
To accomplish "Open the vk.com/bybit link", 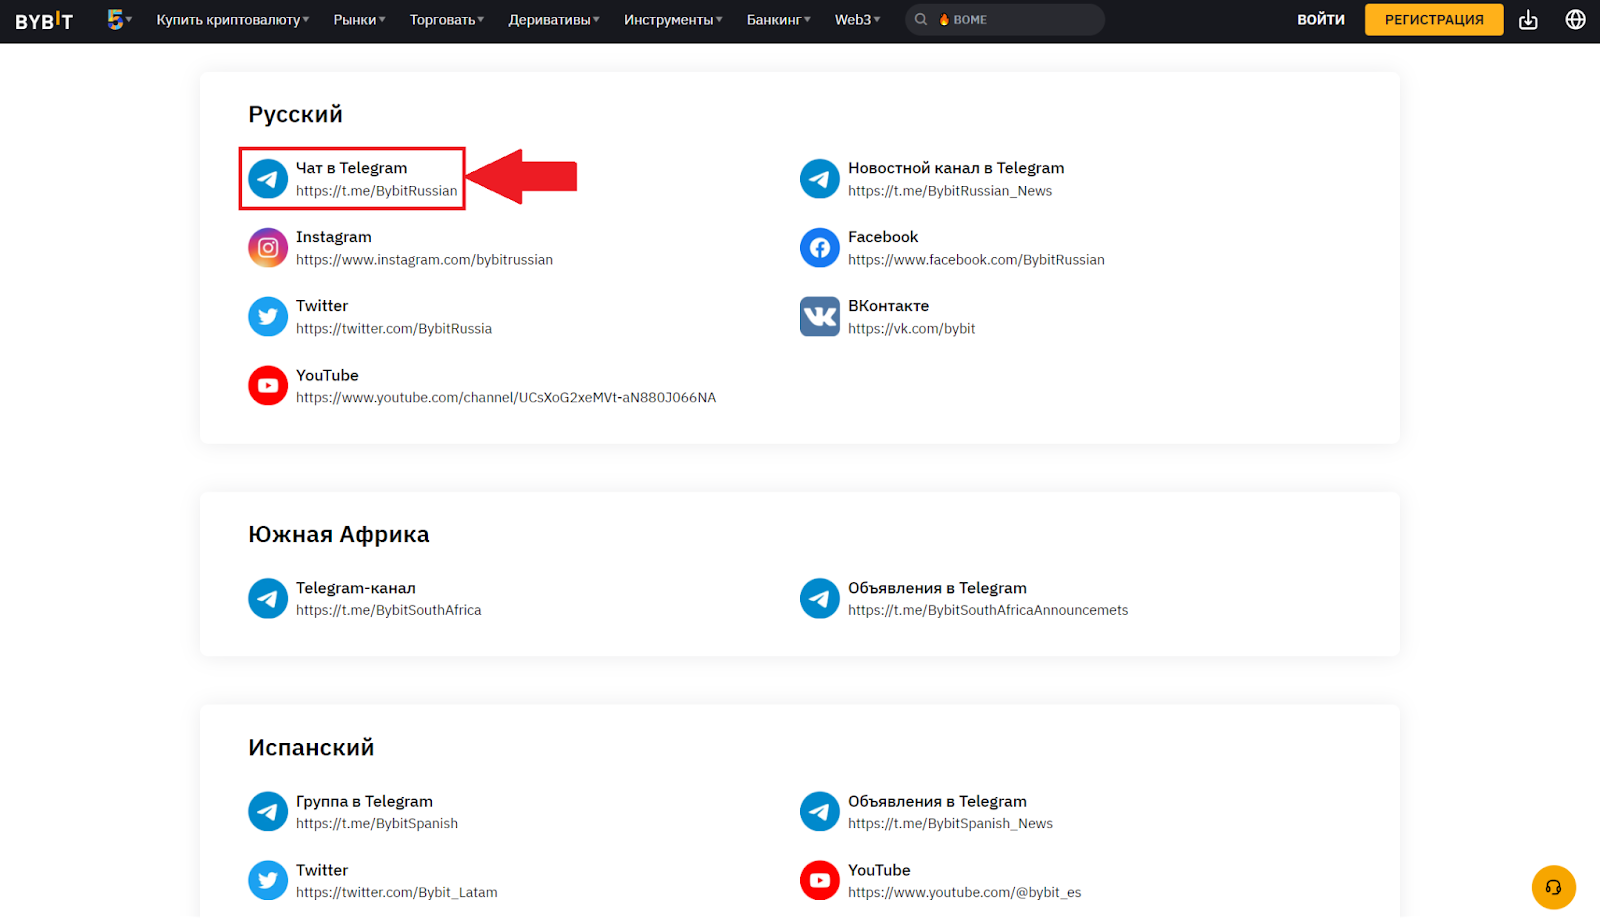I will [x=911, y=329].
